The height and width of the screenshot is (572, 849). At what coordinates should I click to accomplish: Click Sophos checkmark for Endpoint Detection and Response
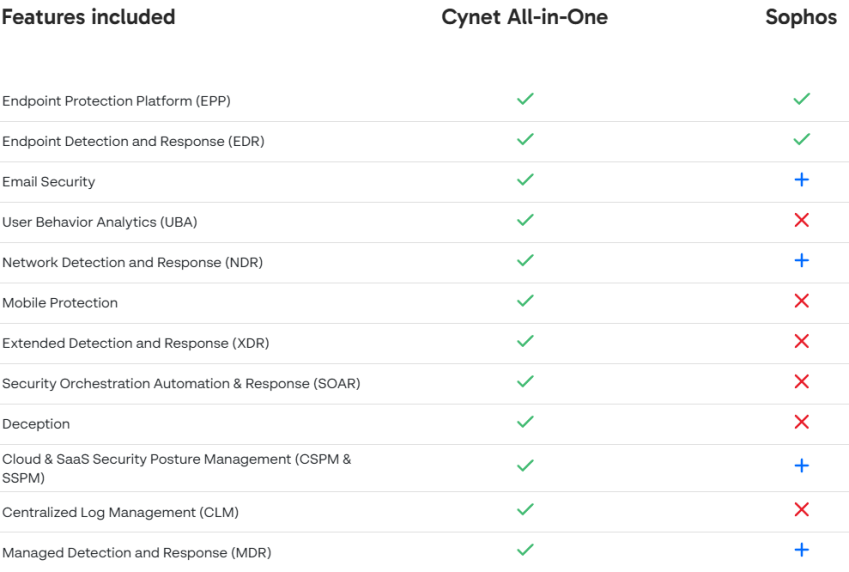(x=801, y=140)
